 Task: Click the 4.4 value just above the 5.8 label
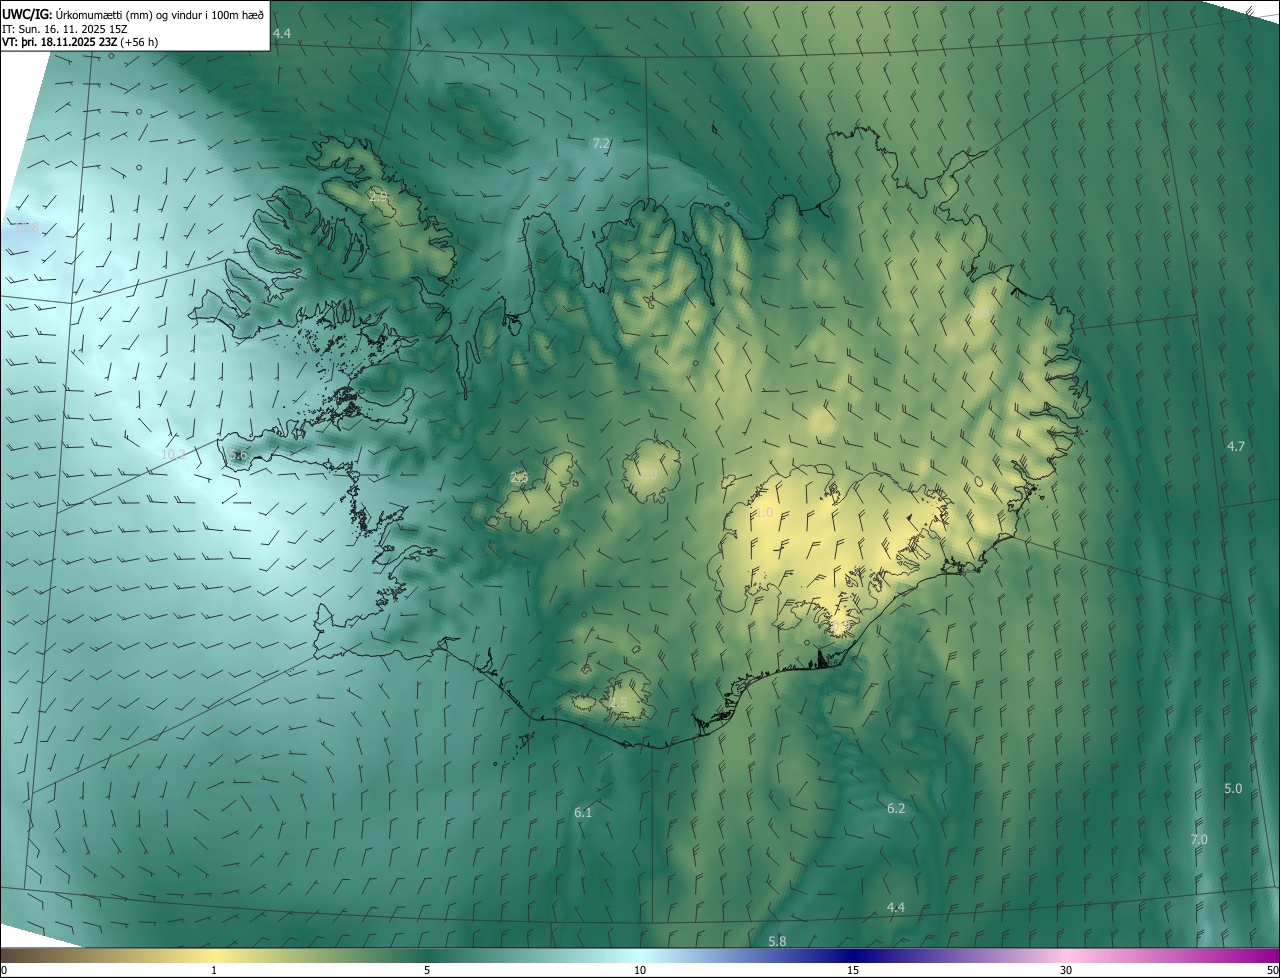[896, 907]
